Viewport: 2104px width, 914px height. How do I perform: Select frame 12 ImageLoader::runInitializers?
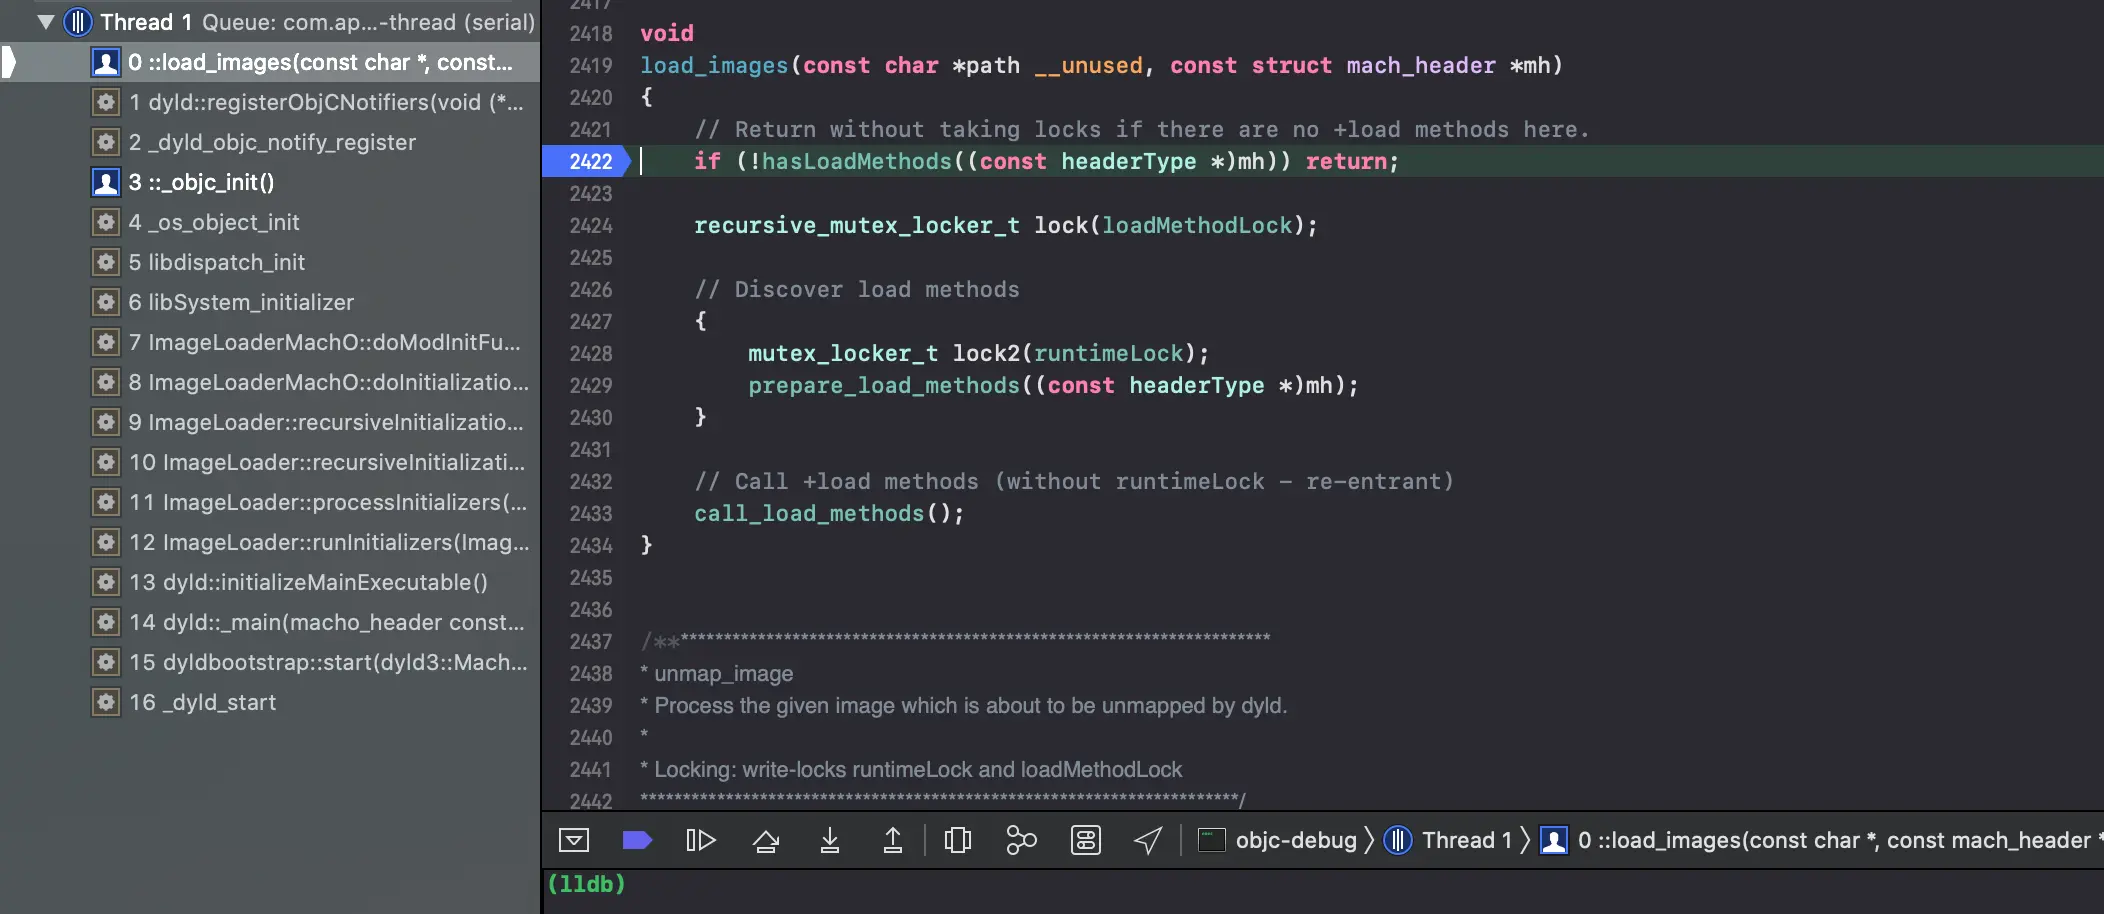coord(270,542)
